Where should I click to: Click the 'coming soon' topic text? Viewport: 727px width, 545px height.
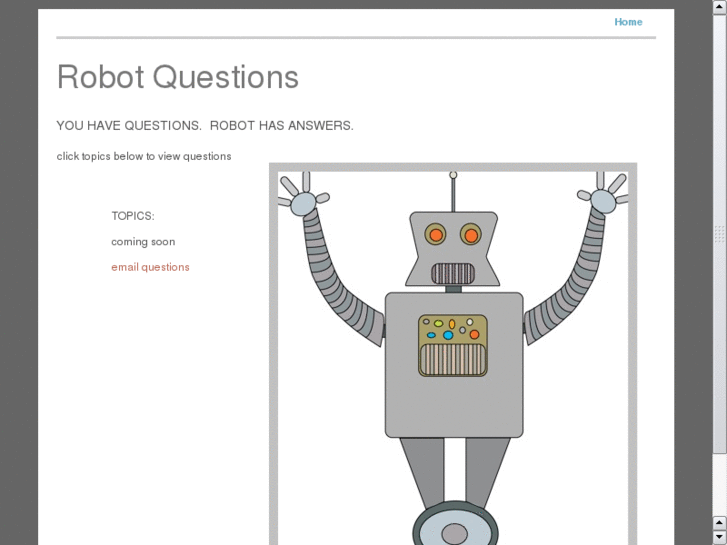143,242
